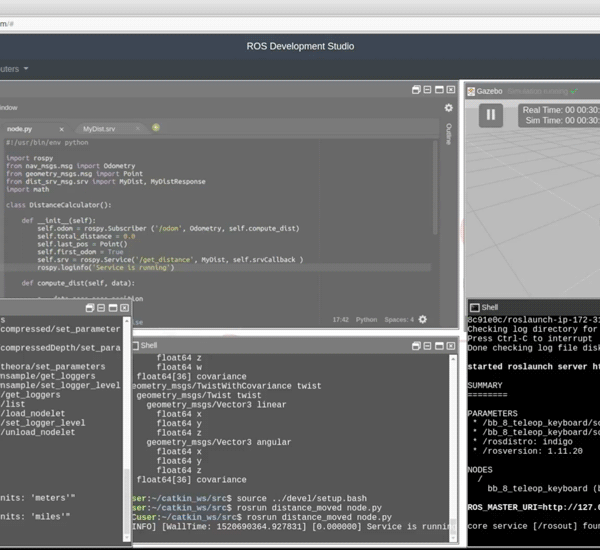Close the middle Shell window
The height and width of the screenshot is (550, 600).
click(x=451, y=346)
